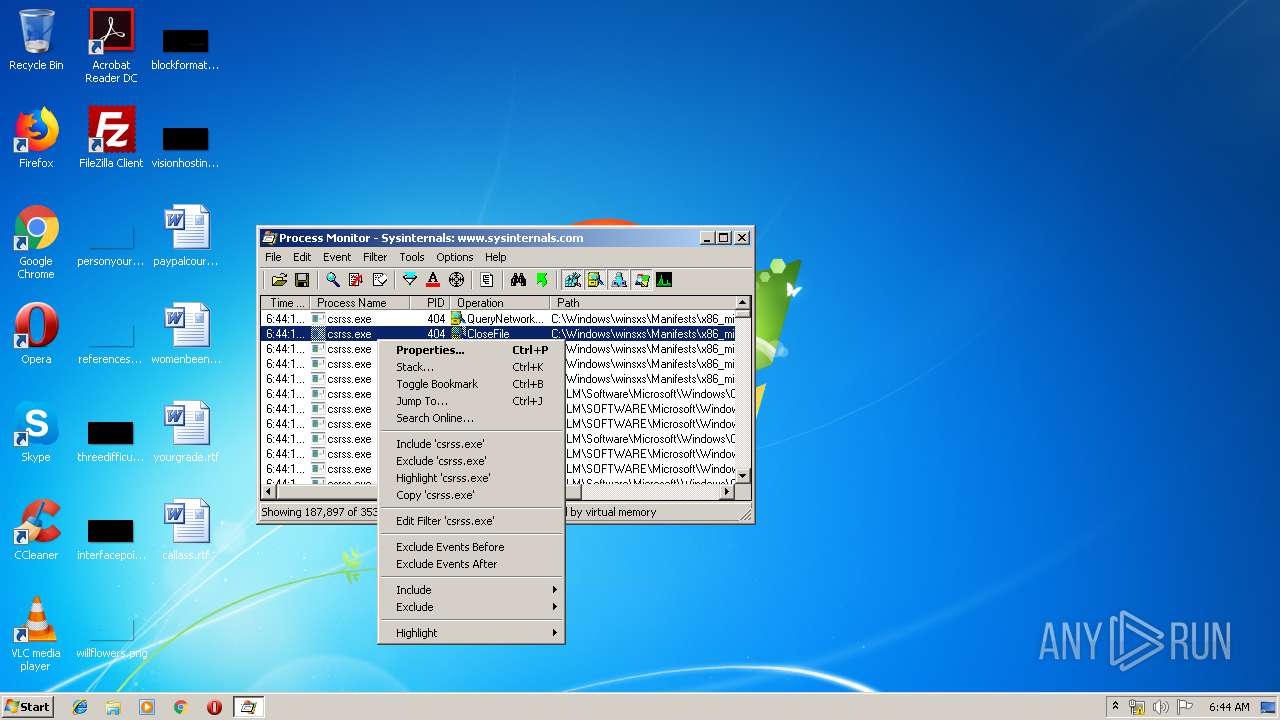Click the Operation column header

coord(500,303)
